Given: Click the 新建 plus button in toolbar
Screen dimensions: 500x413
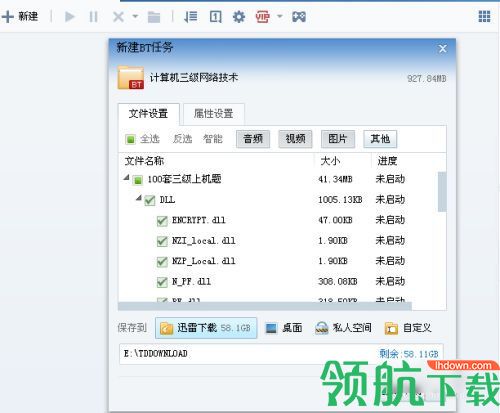Looking at the screenshot, I should pyautogui.click(x=20, y=16).
